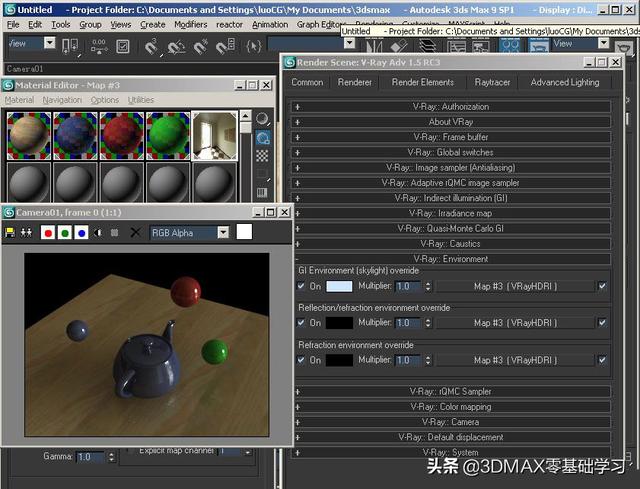Switch to the Raytracer tab
The width and height of the screenshot is (640, 489).
492,82
